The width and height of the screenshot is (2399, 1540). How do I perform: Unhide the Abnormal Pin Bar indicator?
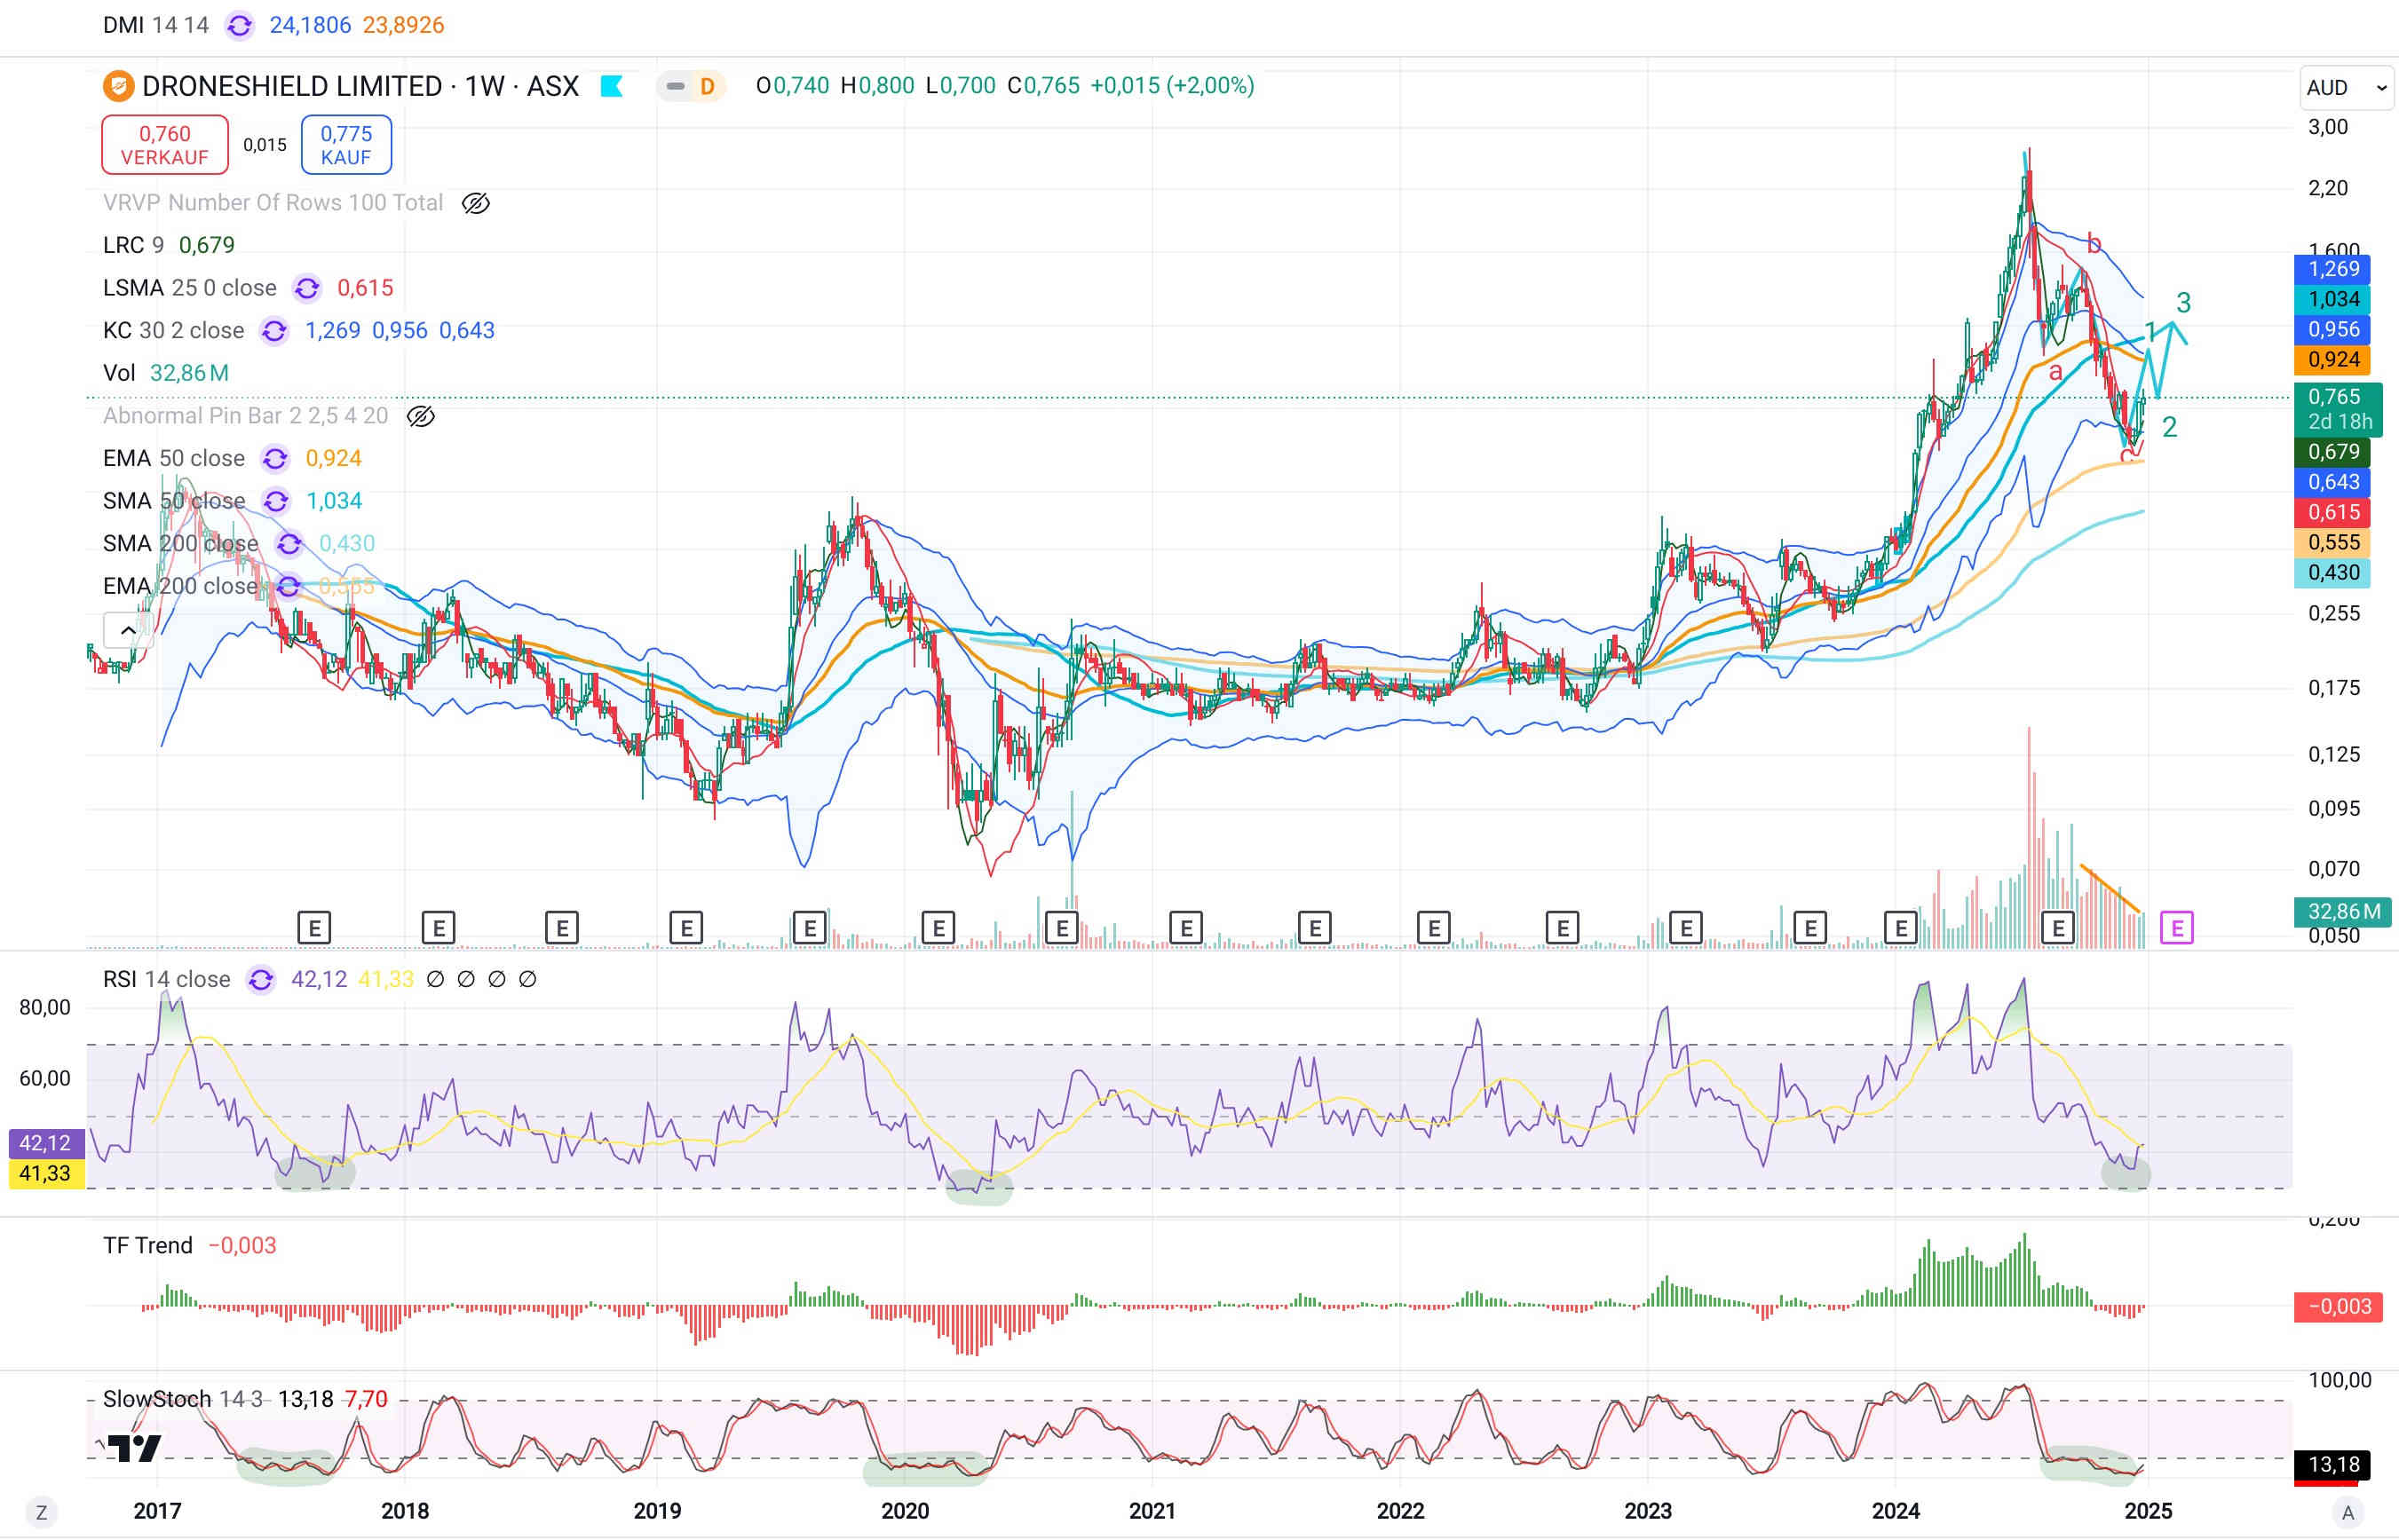tap(421, 416)
